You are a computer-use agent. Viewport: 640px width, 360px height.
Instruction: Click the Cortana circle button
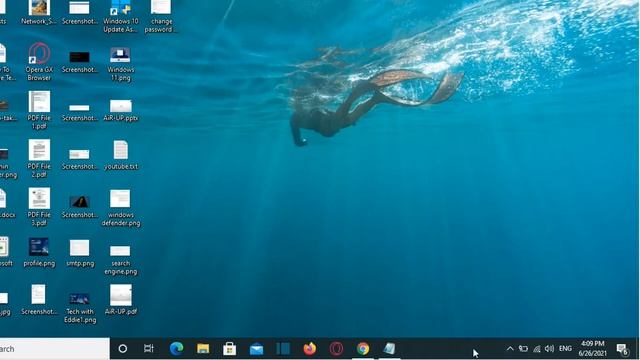(x=122, y=349)
